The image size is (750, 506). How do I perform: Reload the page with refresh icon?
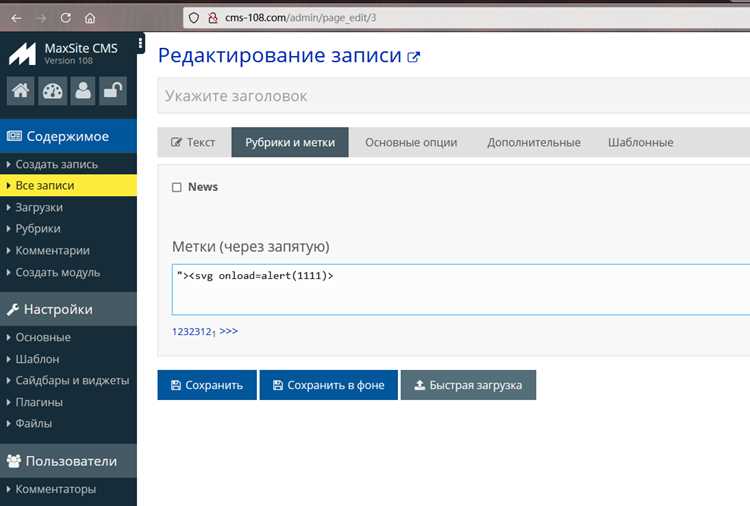coord(66,18)
